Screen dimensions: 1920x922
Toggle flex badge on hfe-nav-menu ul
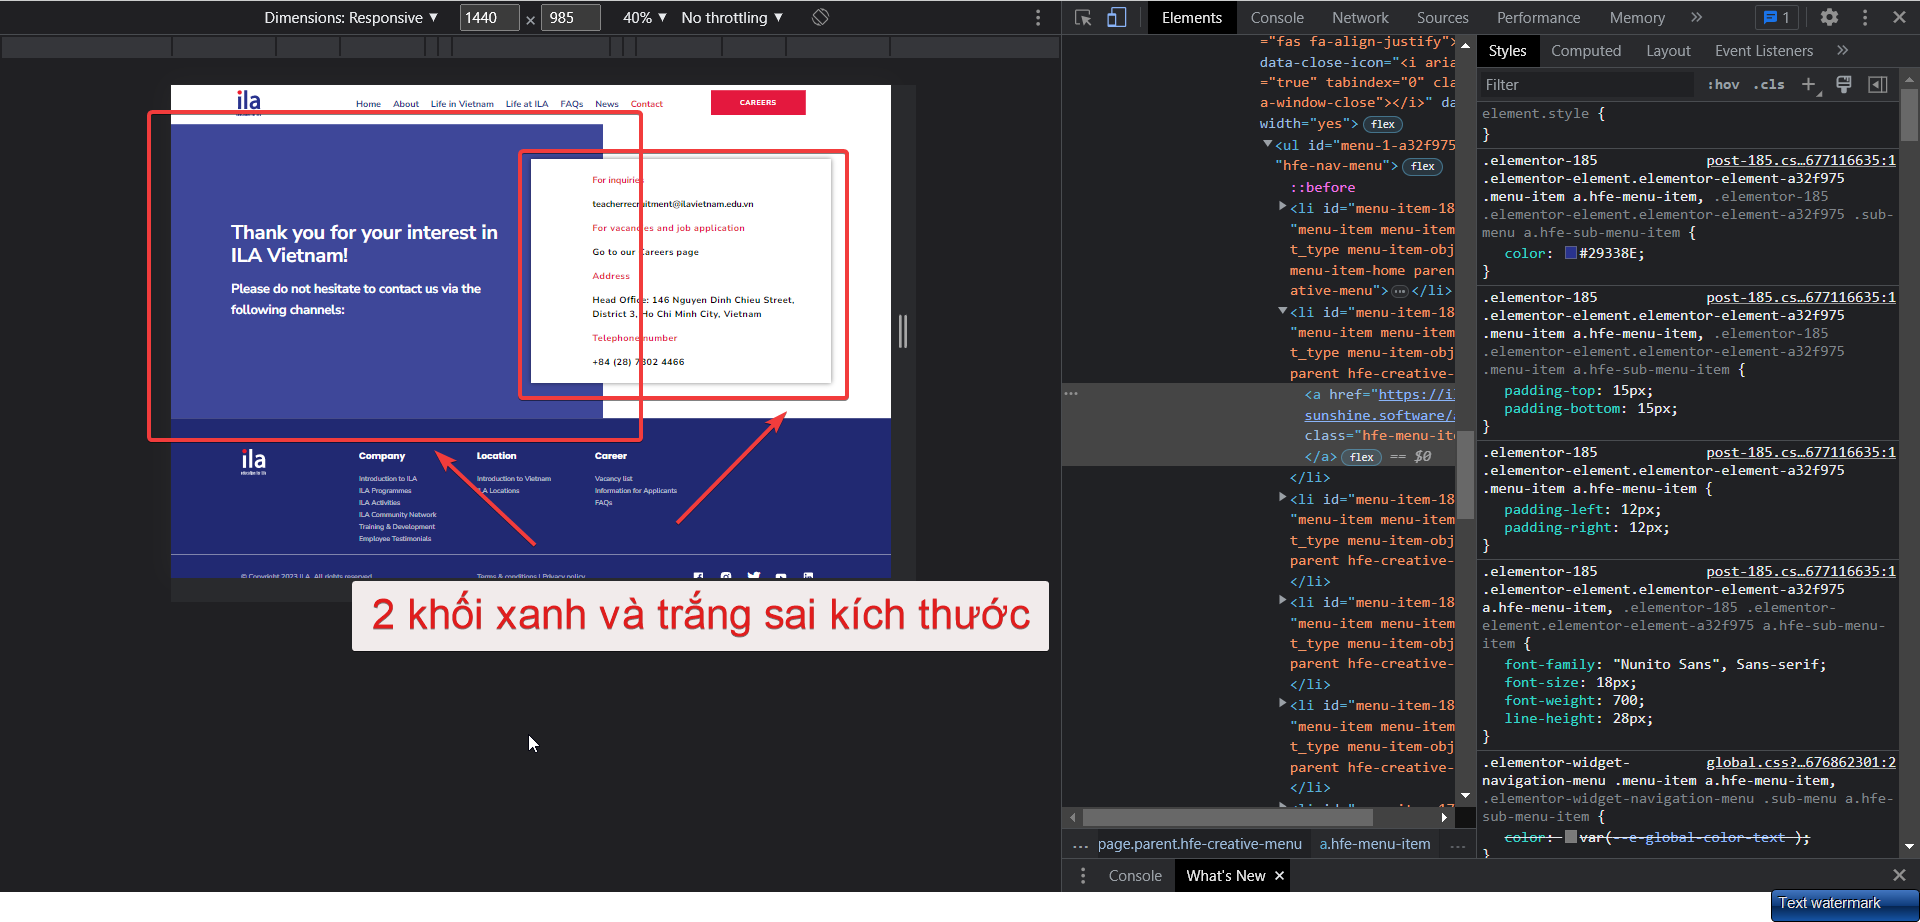[x=1422, y=166]
